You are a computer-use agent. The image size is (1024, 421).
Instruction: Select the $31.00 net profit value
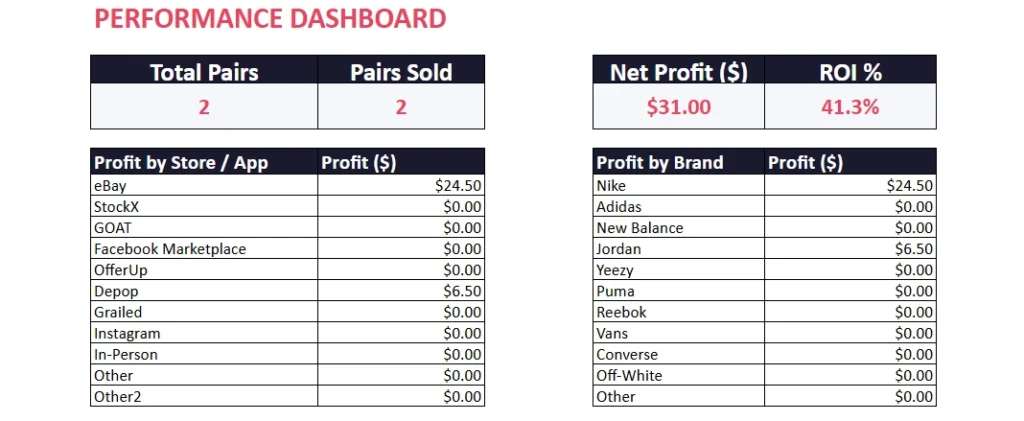coord(678,107)
